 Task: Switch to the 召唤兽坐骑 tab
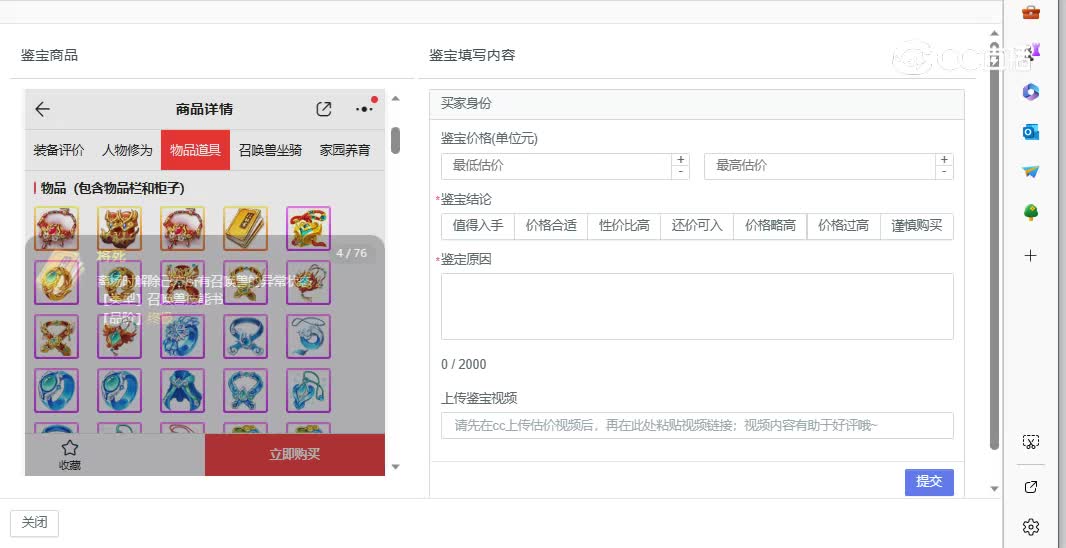tap(270, 150)
